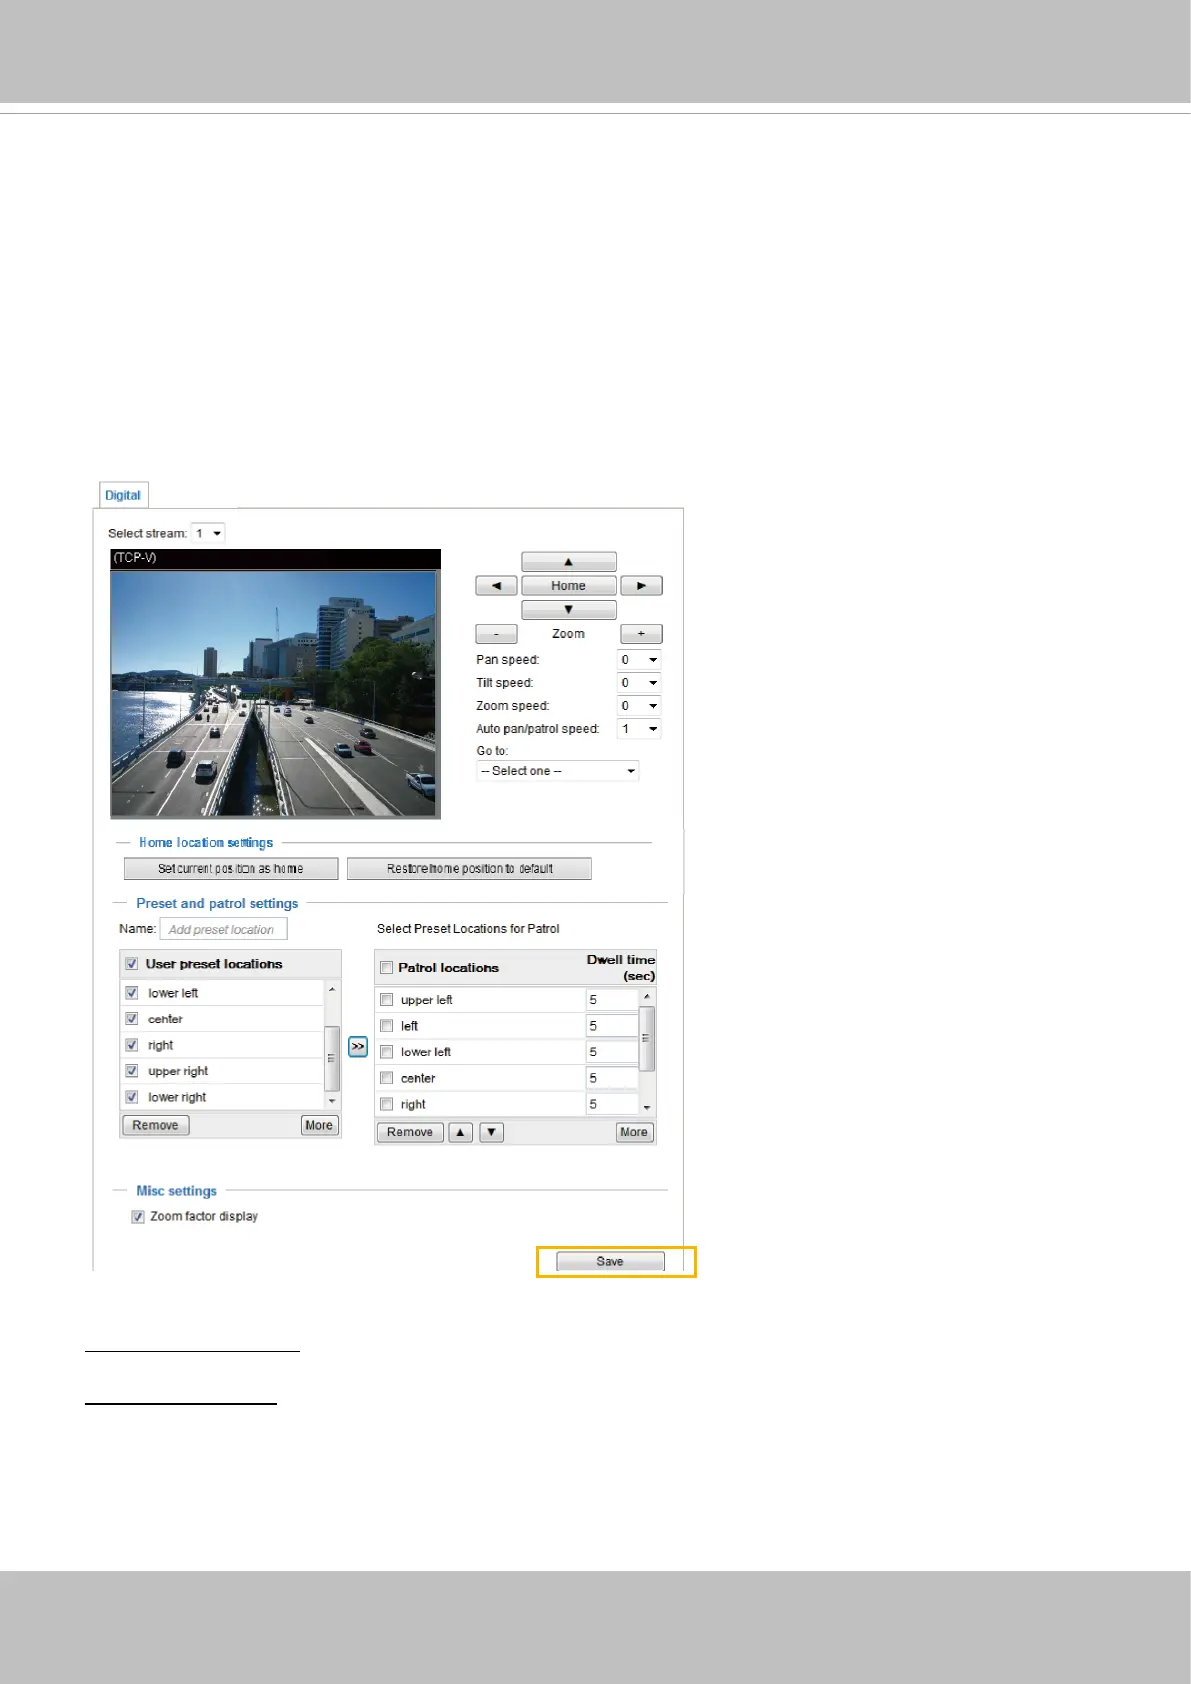Check the 'left' patrol location
Viewport: 1191px width, 1684px height.
(386, 1026)
